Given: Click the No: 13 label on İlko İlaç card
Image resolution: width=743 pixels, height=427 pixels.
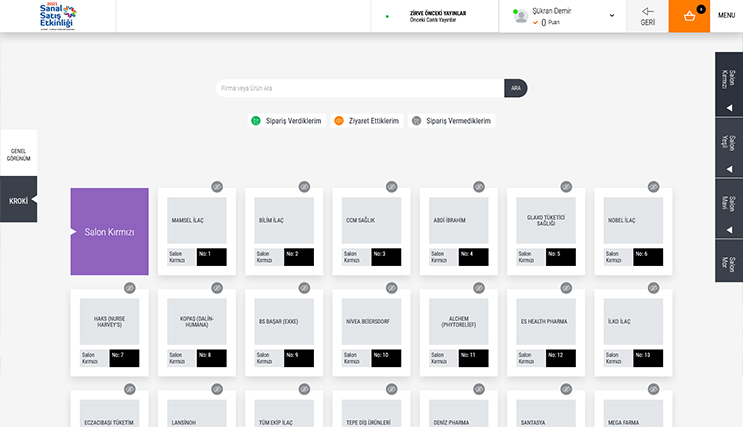Looking at the screenshot, I should pos(648,358).
